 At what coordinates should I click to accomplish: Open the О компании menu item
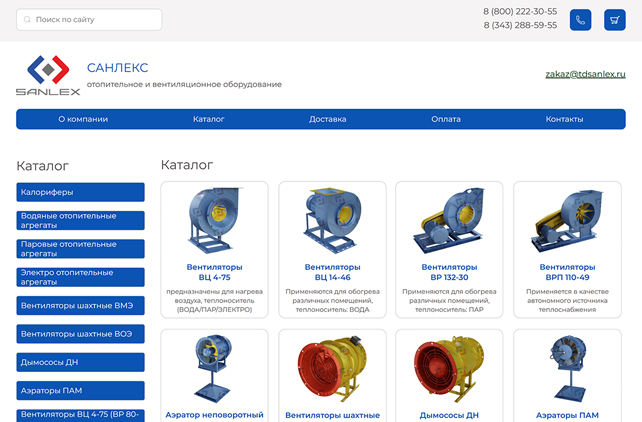point(83,119)
